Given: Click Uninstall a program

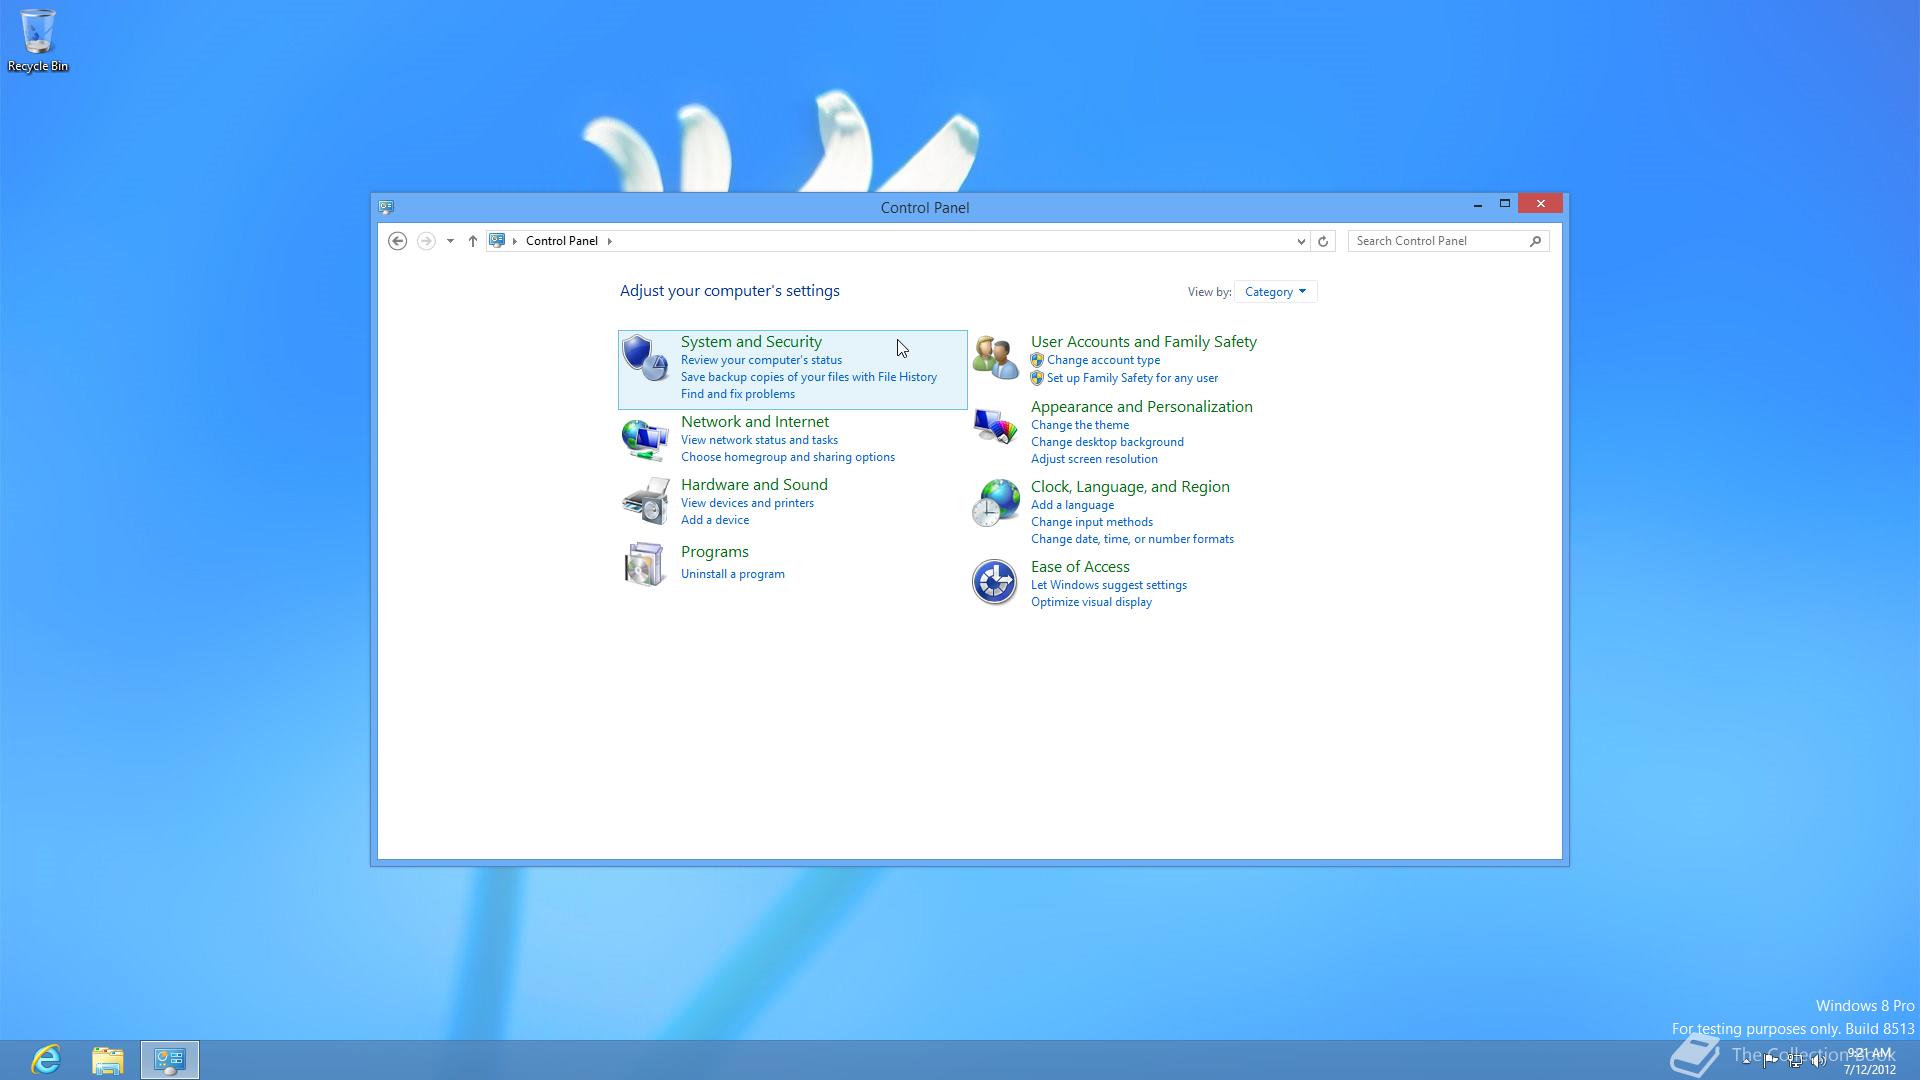Looking at the screenshot, I should coord(733,574).
